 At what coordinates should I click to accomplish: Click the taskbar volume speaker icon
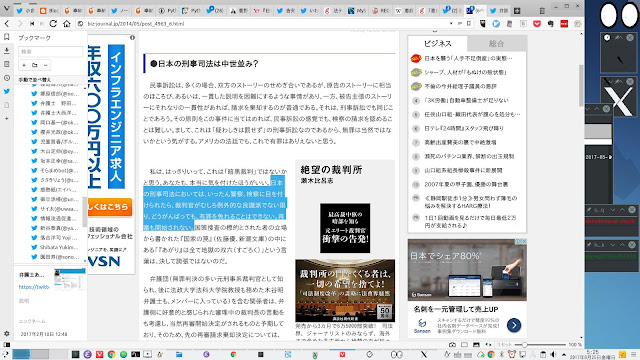(x=553, y=354)
